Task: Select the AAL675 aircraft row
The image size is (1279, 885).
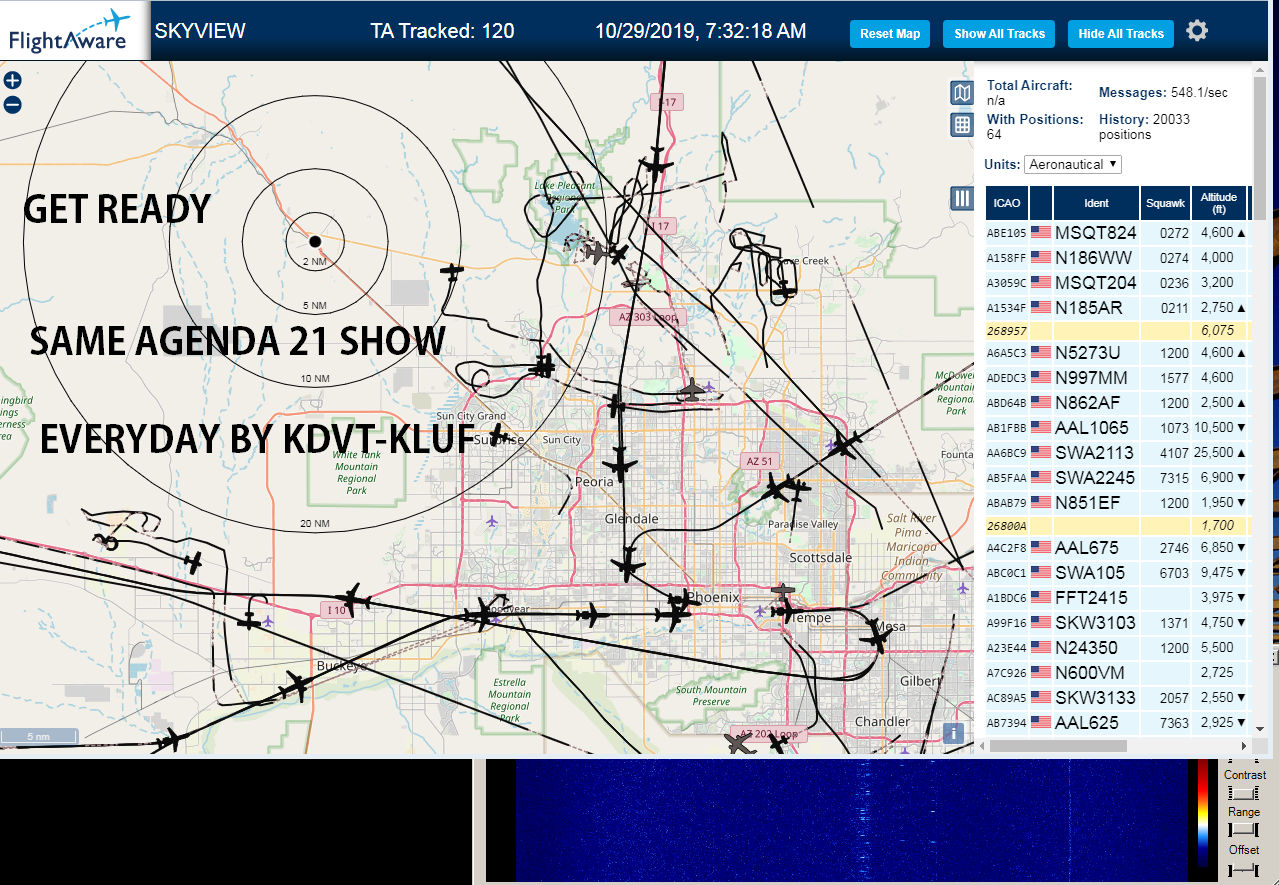Action: tap(1117, 547)
